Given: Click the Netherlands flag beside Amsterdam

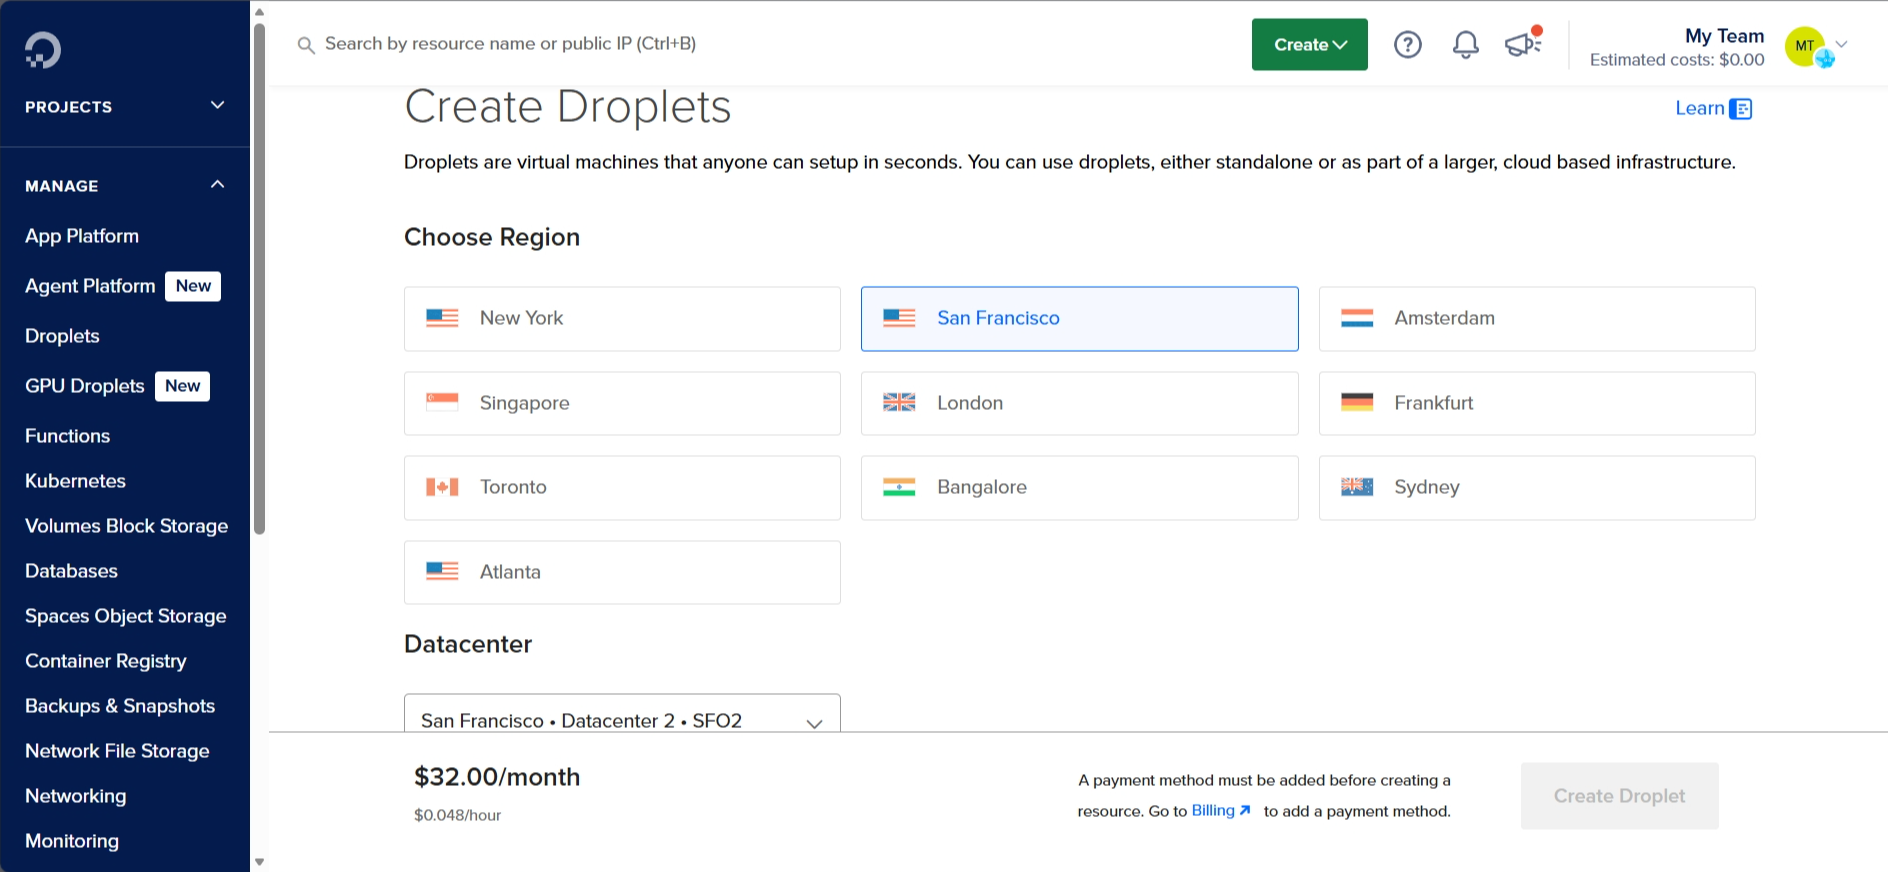Looking at the screenshot, I should click(1357, 318).
